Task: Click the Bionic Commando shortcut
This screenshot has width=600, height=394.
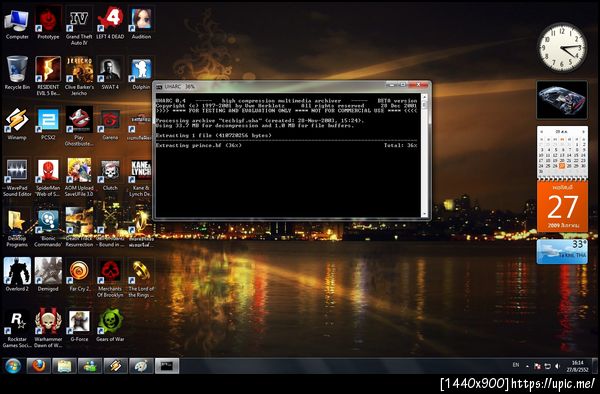Action: point(48,228)
